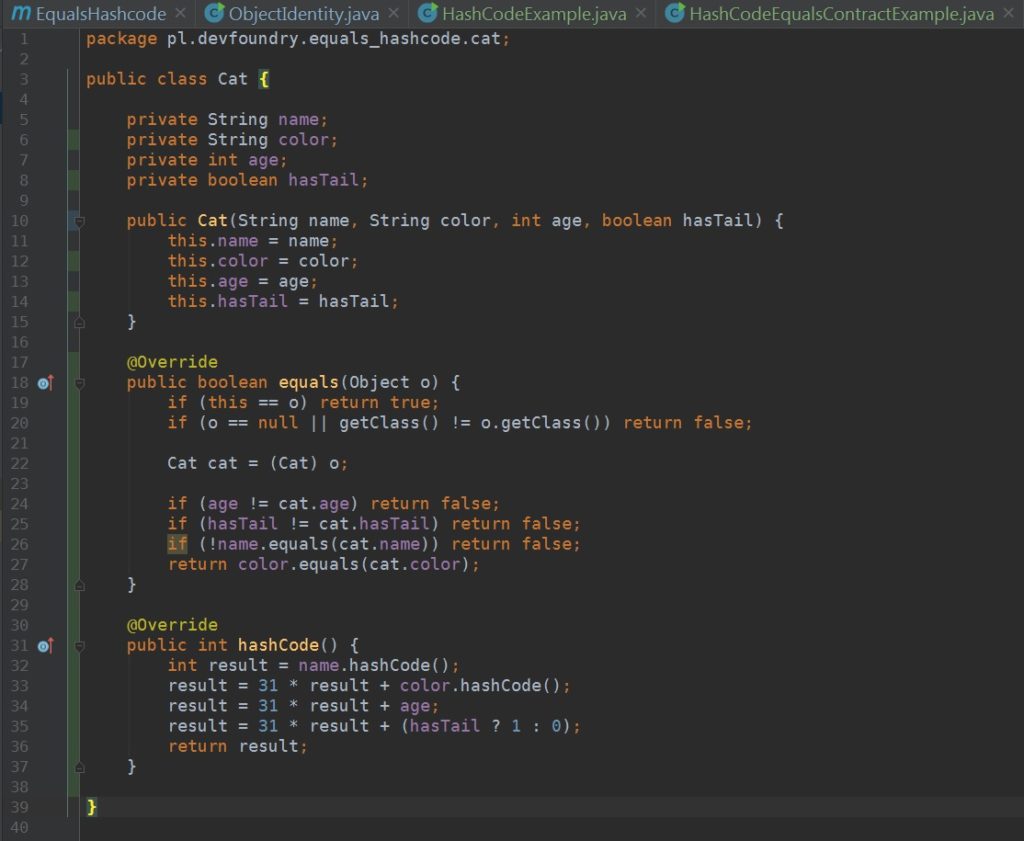Click the @Override annotation above hashCode

pyautogui.click(x=172, y=626)
